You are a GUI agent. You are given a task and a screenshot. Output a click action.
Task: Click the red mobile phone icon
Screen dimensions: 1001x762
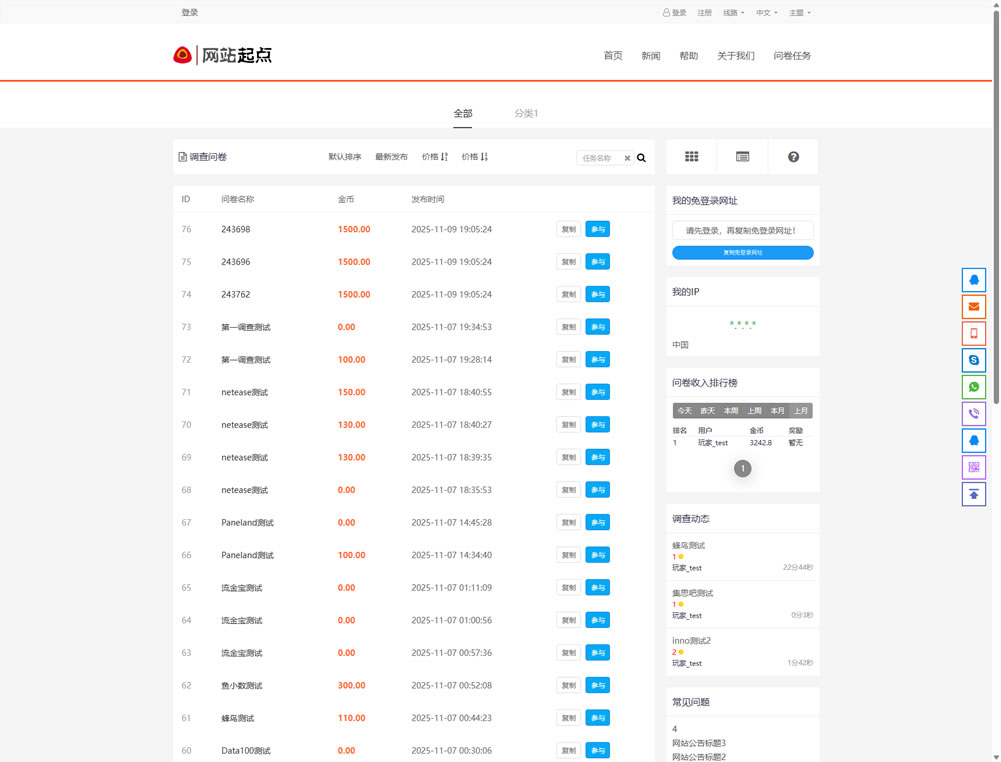[x=973, y=334]
